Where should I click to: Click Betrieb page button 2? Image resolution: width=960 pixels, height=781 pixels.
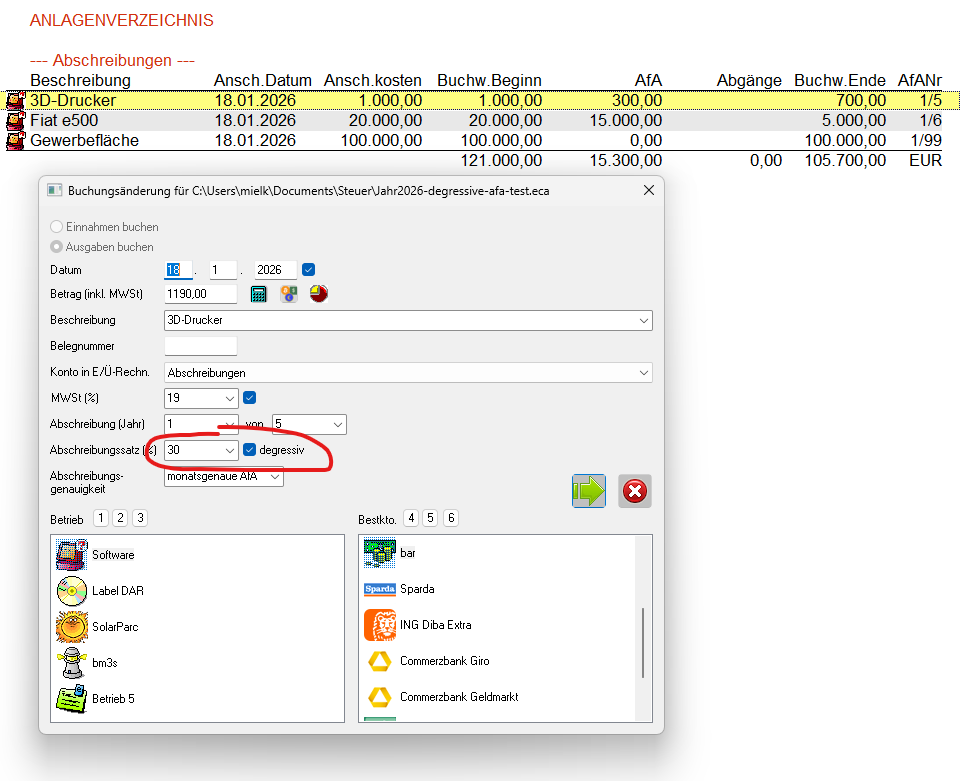(x=120, y=518)
